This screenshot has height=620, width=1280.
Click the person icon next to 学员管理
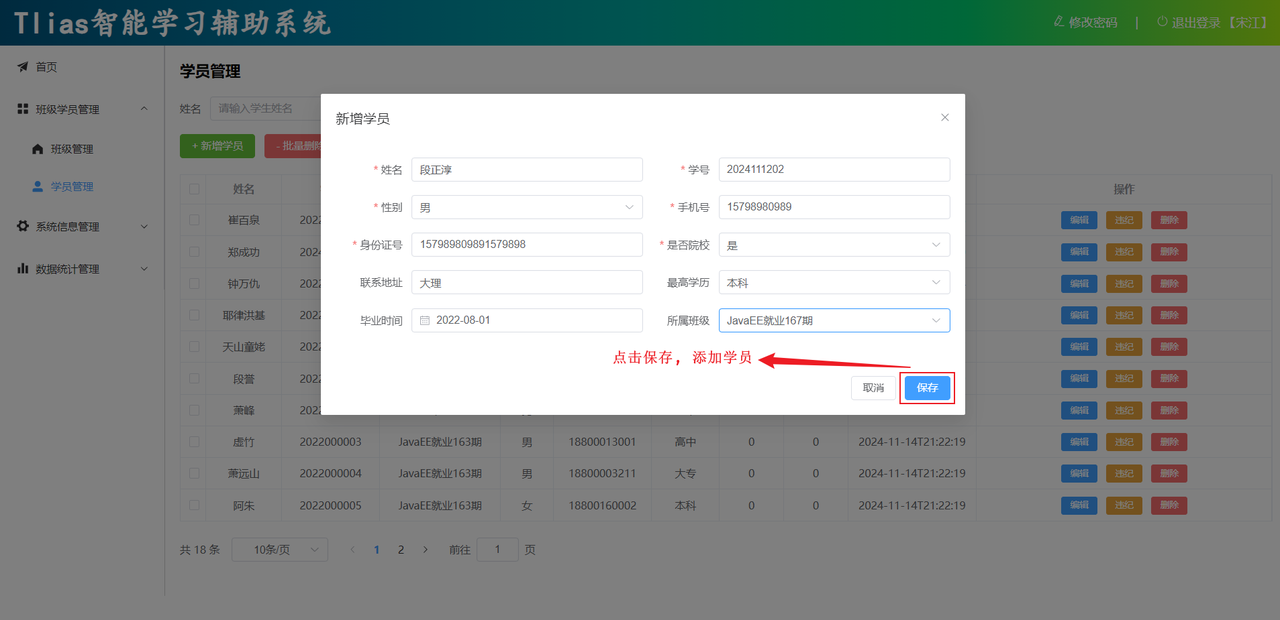(38, 187)
